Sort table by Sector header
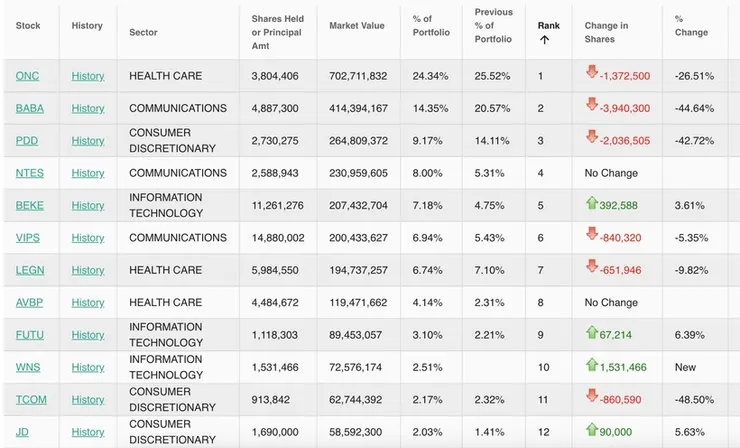Screen dimensions: 740x448 [x=143, y=32]
